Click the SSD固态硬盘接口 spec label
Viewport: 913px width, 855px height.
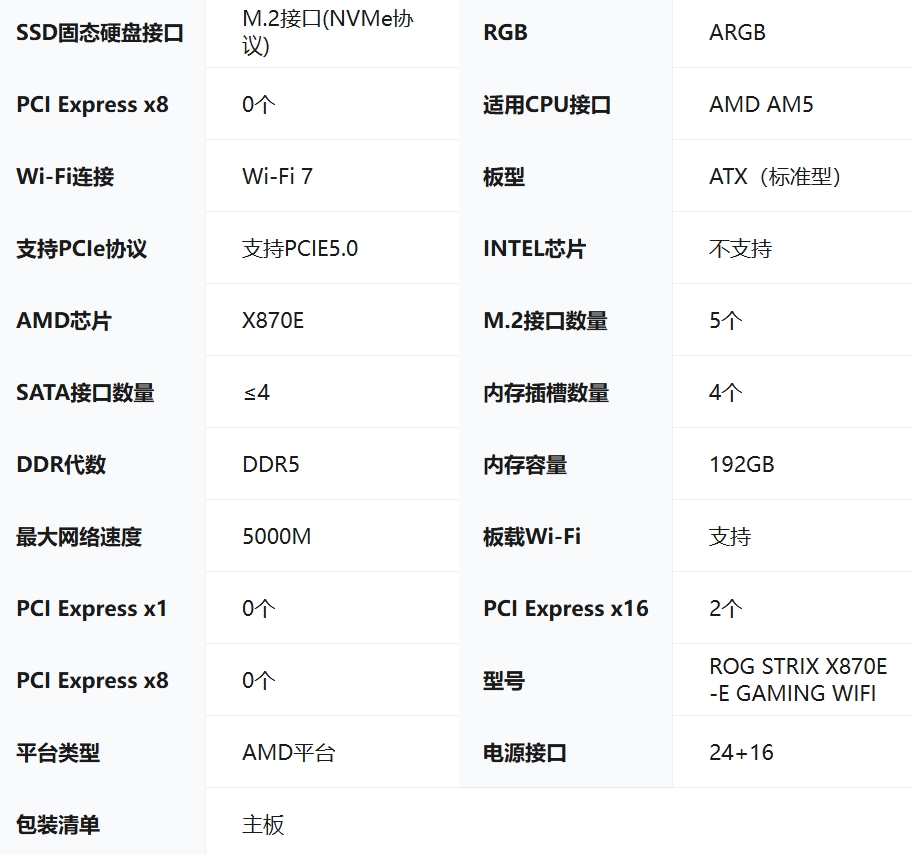(x=100, y=33)
